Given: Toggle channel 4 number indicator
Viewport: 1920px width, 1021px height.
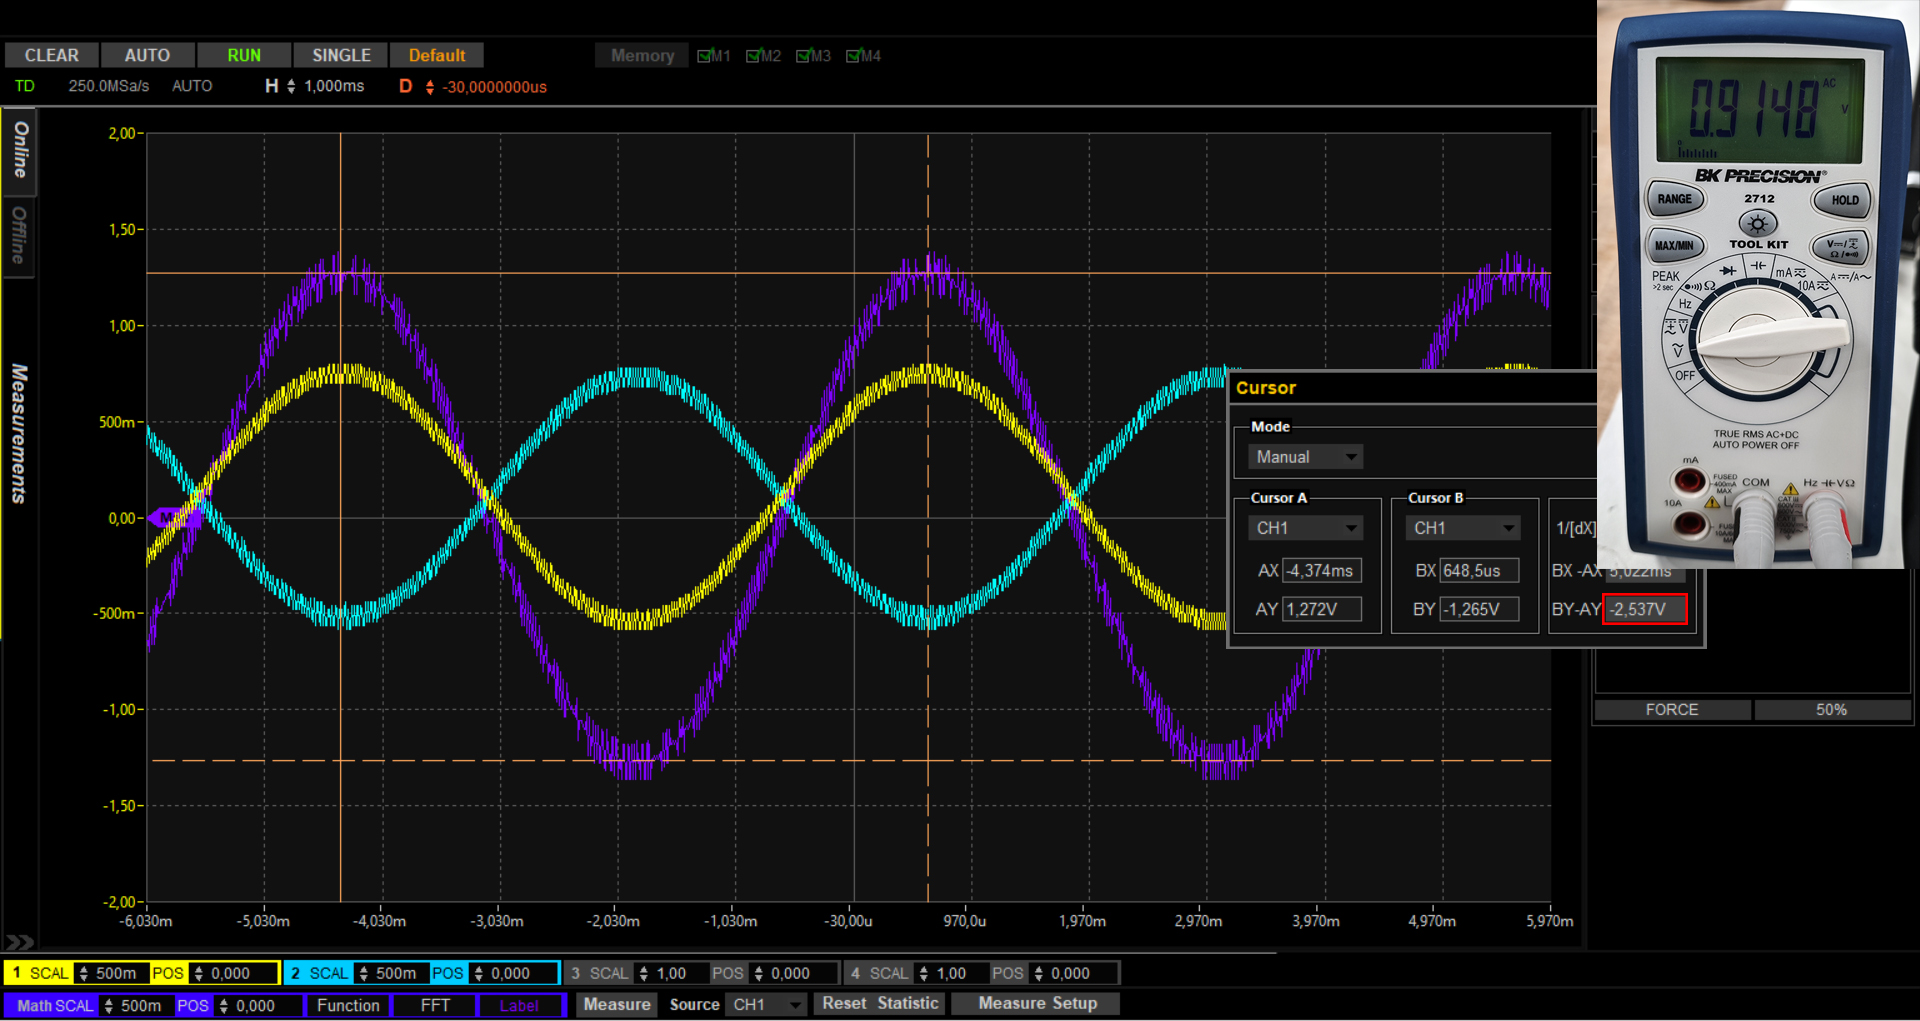Looking at the screenshot, I should (855, 973).
